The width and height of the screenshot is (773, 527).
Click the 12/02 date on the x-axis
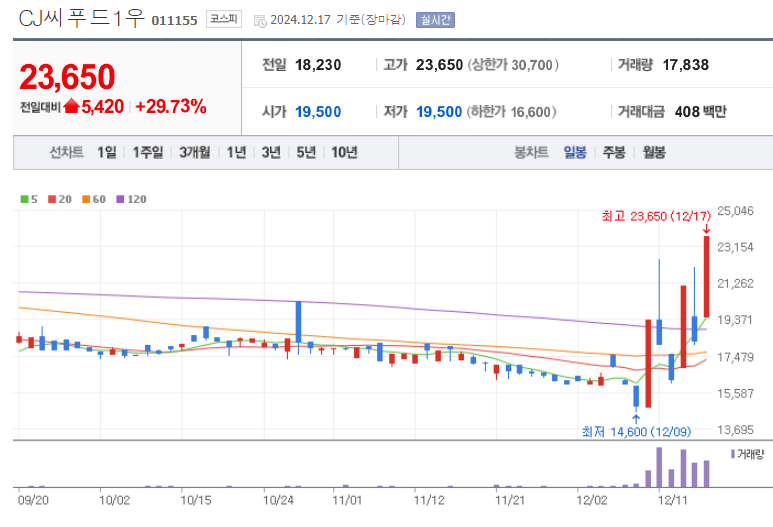(x=592, y=500)
